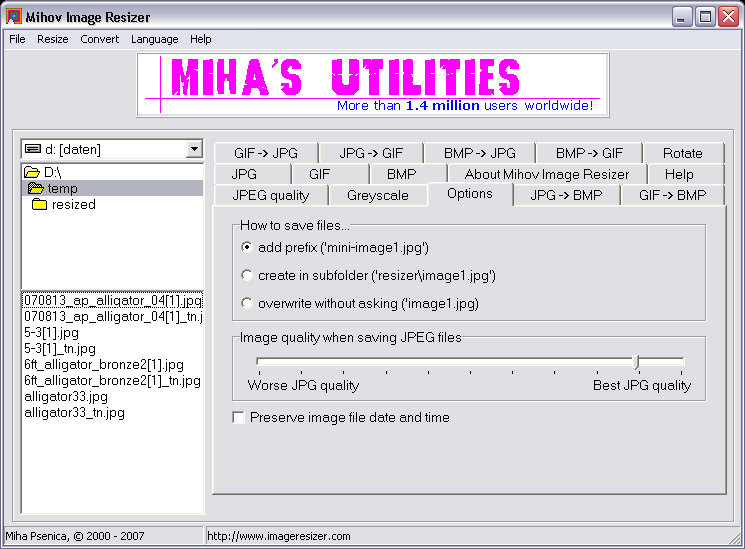Click the Mihov Image Resizer title bar icon

14,17
